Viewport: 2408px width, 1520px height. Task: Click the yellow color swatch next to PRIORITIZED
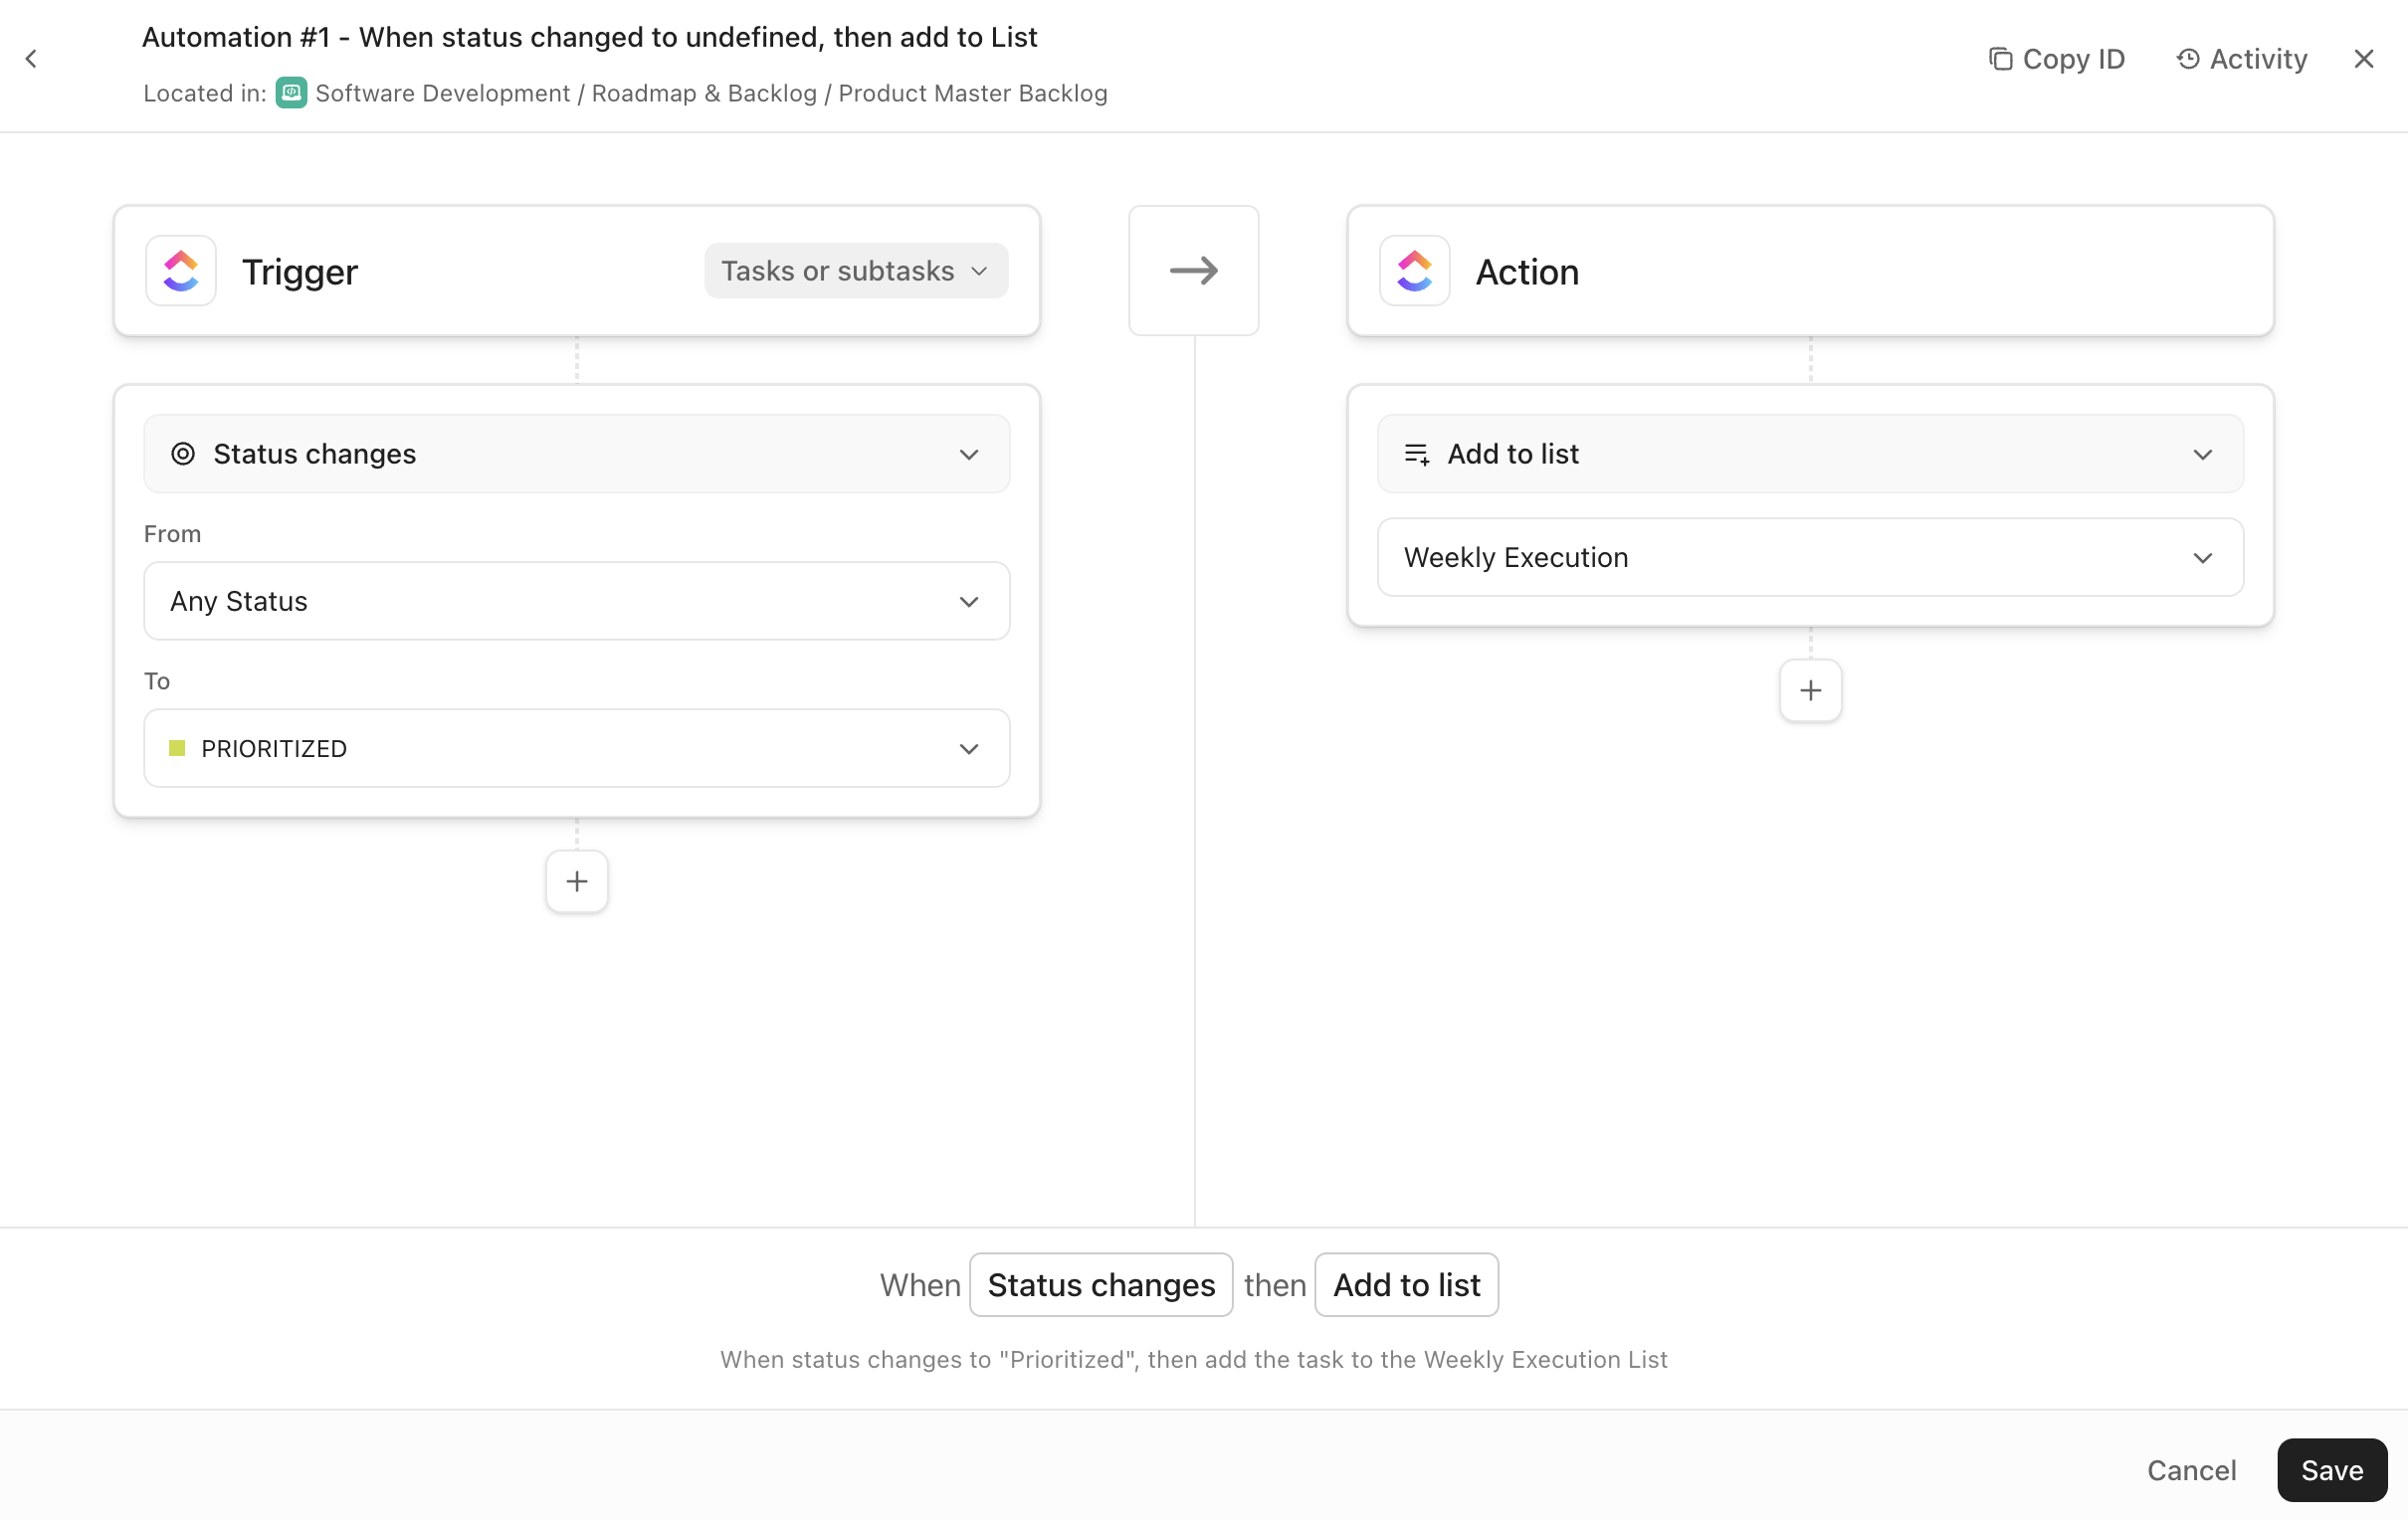coord(178,748)
